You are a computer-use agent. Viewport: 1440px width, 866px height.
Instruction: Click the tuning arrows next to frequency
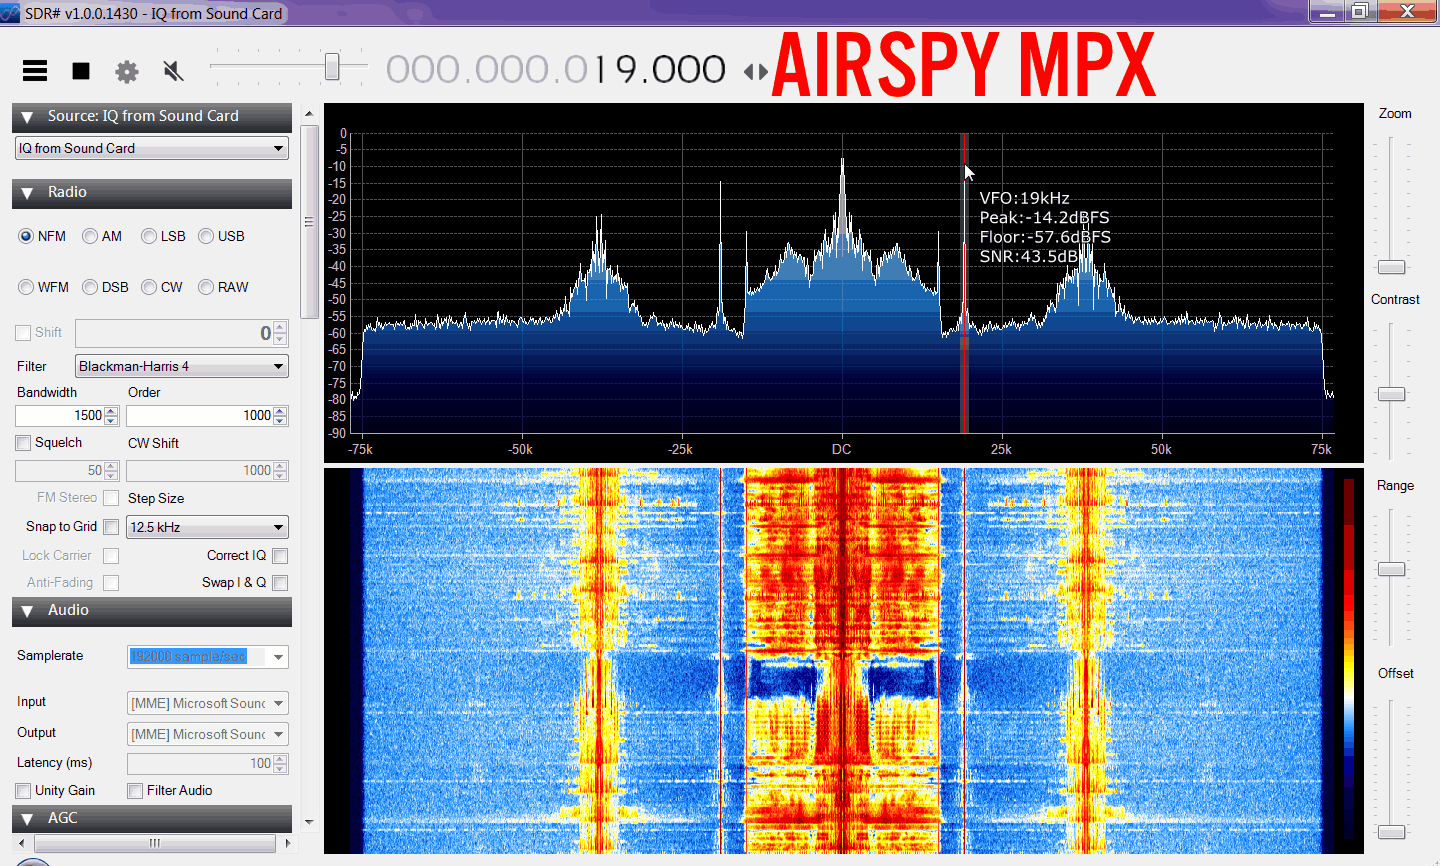pos(756,71)
